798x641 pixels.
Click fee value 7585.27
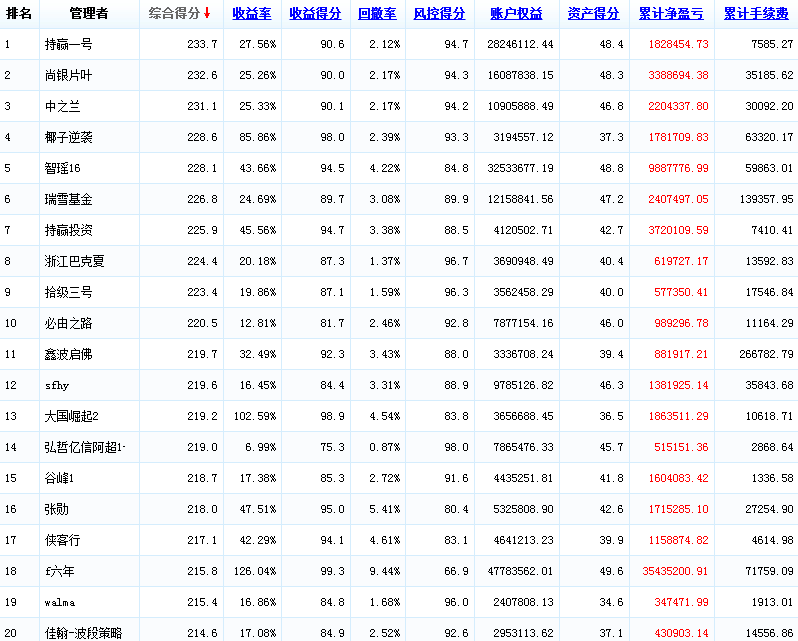pyautogui.click(x=773, y=44)
